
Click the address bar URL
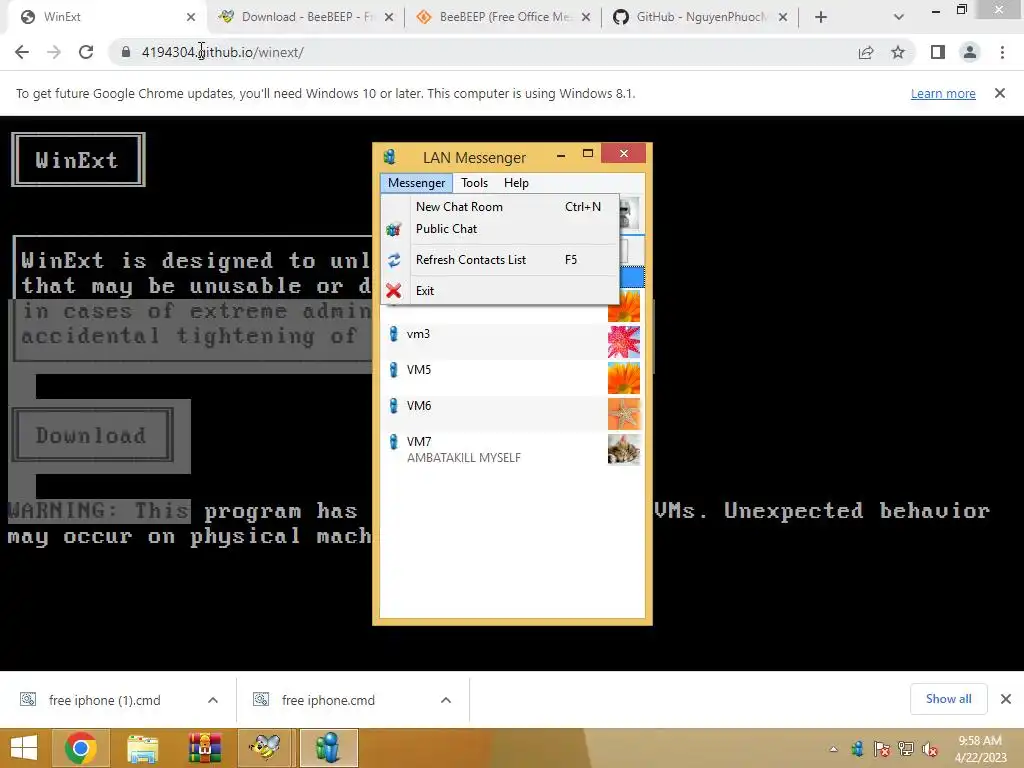point(223,52)
